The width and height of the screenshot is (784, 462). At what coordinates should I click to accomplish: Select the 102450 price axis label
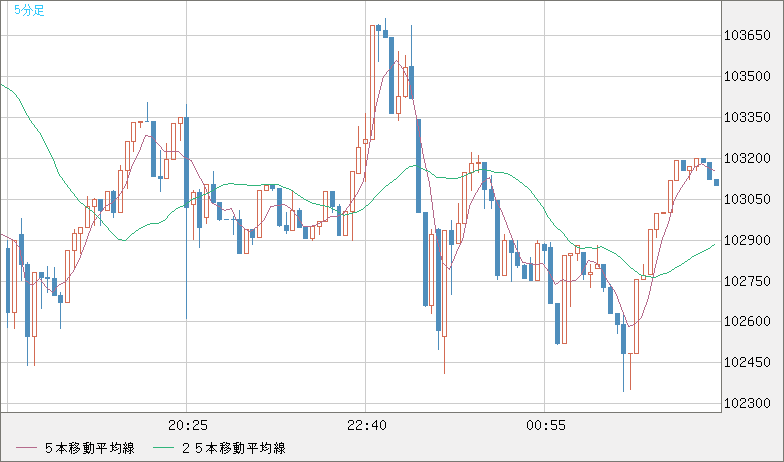coord(747,362)
